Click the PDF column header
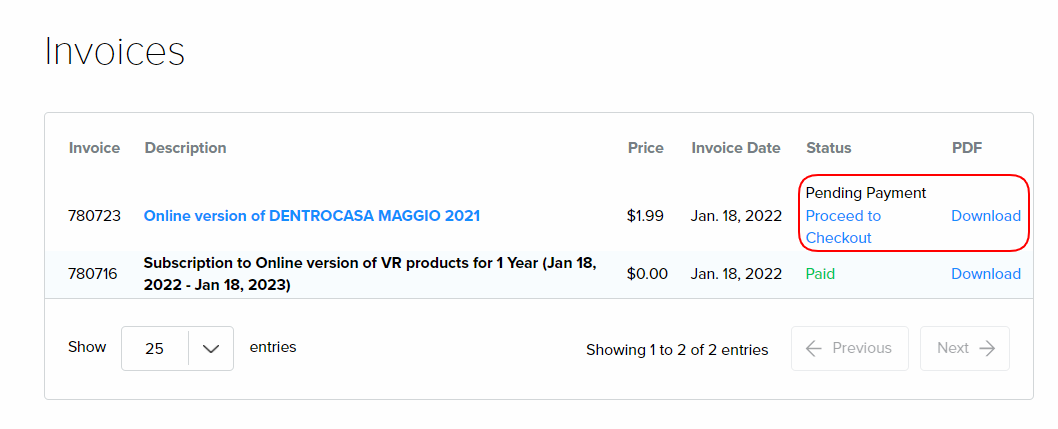1058x429 pixels. click(967, 148)
